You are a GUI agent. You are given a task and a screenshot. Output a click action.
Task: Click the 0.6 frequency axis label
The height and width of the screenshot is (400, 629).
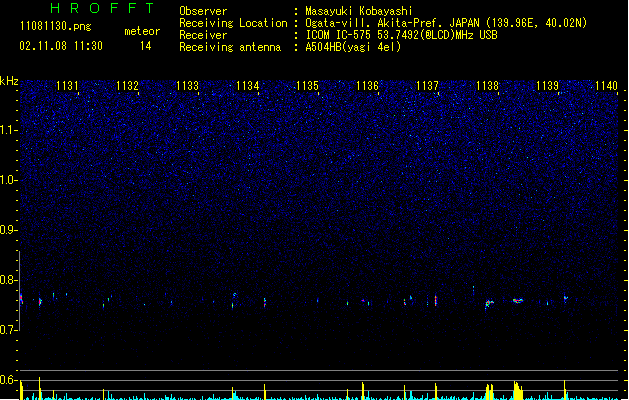(8, 380)
